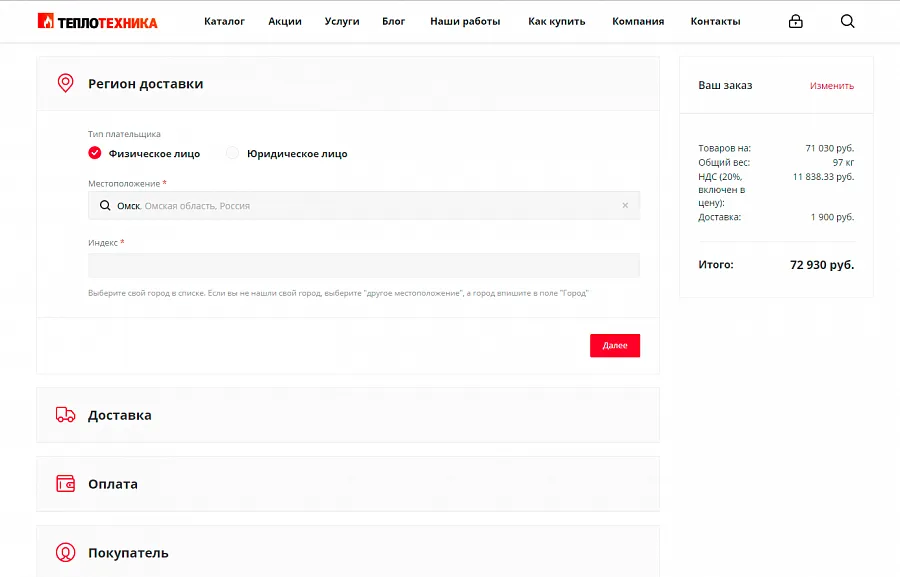Click the Ваш заказ heading

pyautogui.click(x=725, y=85)
